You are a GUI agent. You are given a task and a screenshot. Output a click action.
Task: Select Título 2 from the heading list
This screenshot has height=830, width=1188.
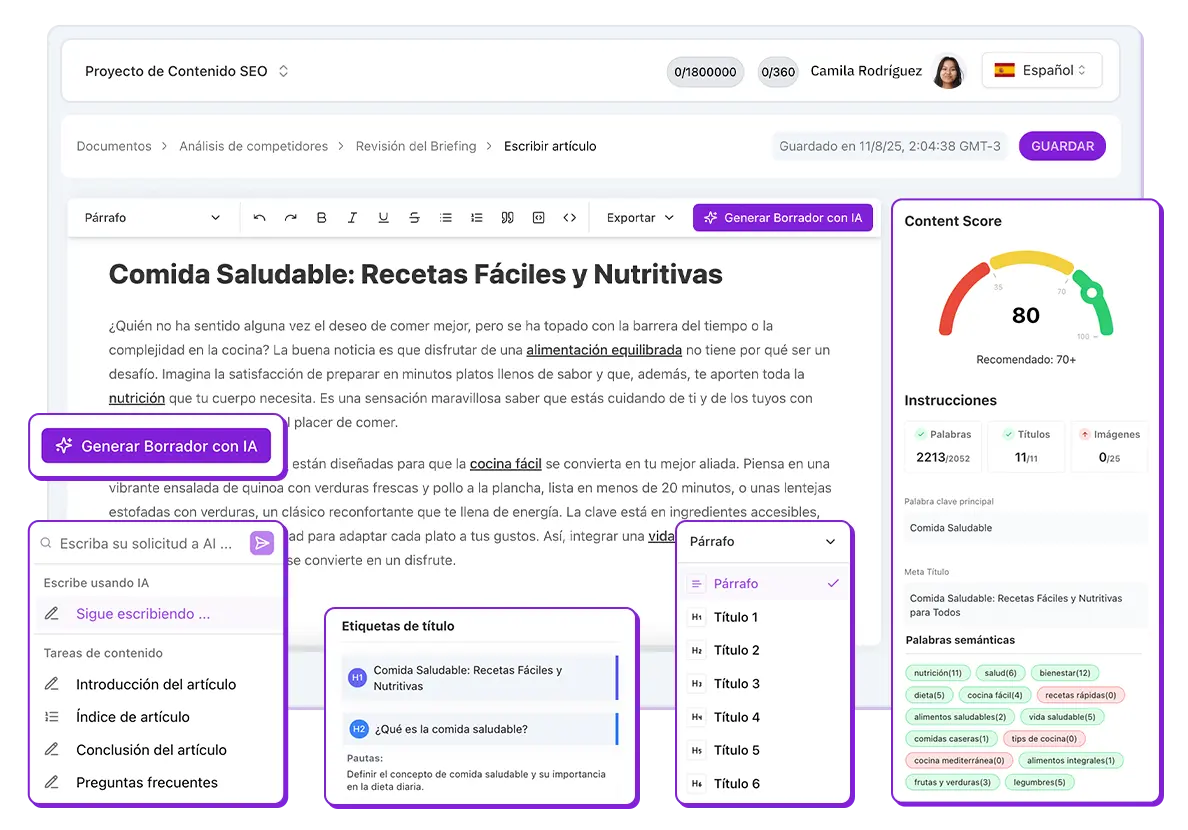tap(736, 650)
